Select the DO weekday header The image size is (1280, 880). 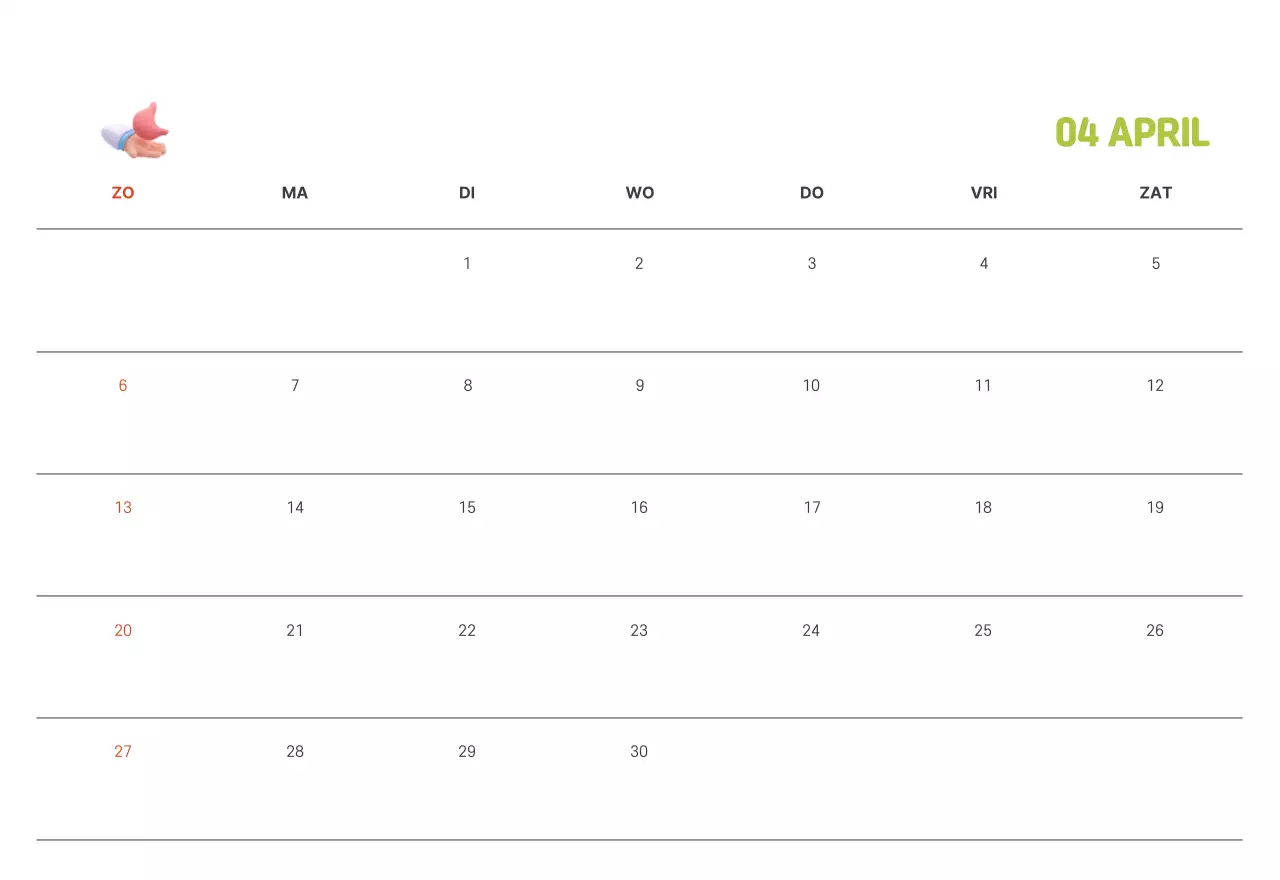[812, 193]
